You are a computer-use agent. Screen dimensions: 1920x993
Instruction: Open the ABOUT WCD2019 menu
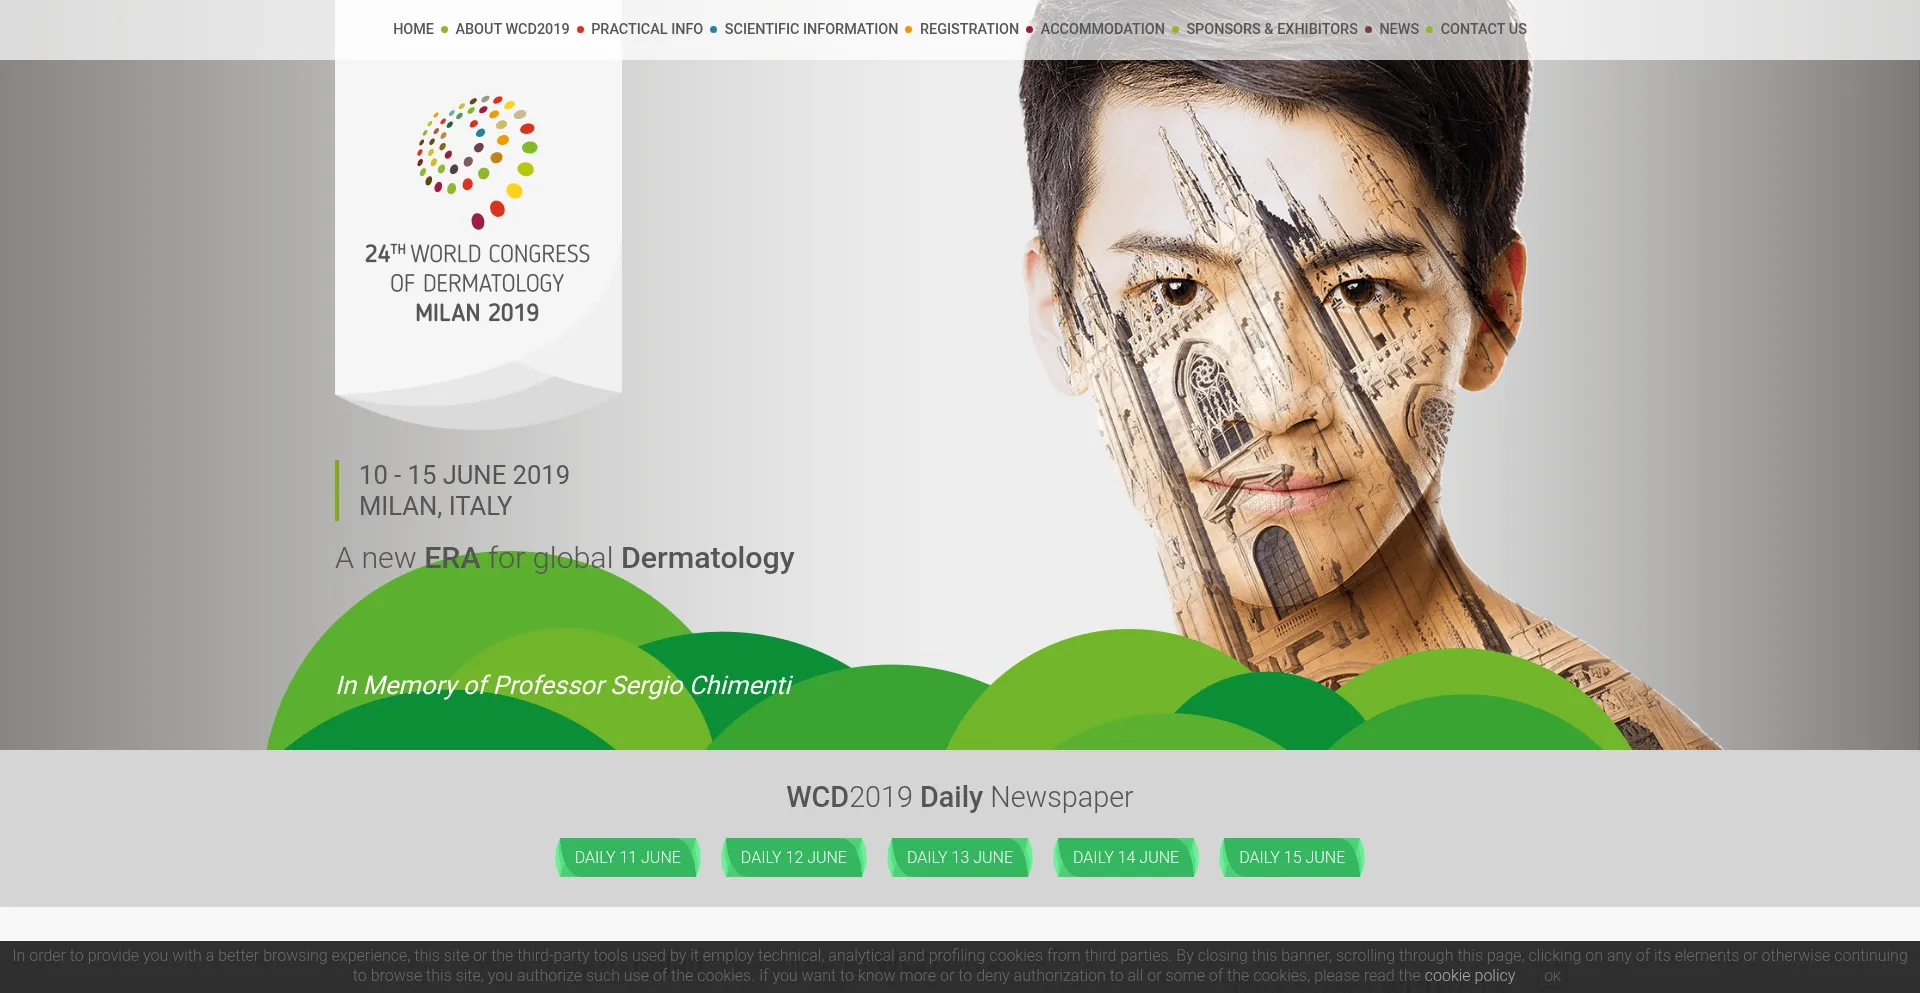pos(512,29)
